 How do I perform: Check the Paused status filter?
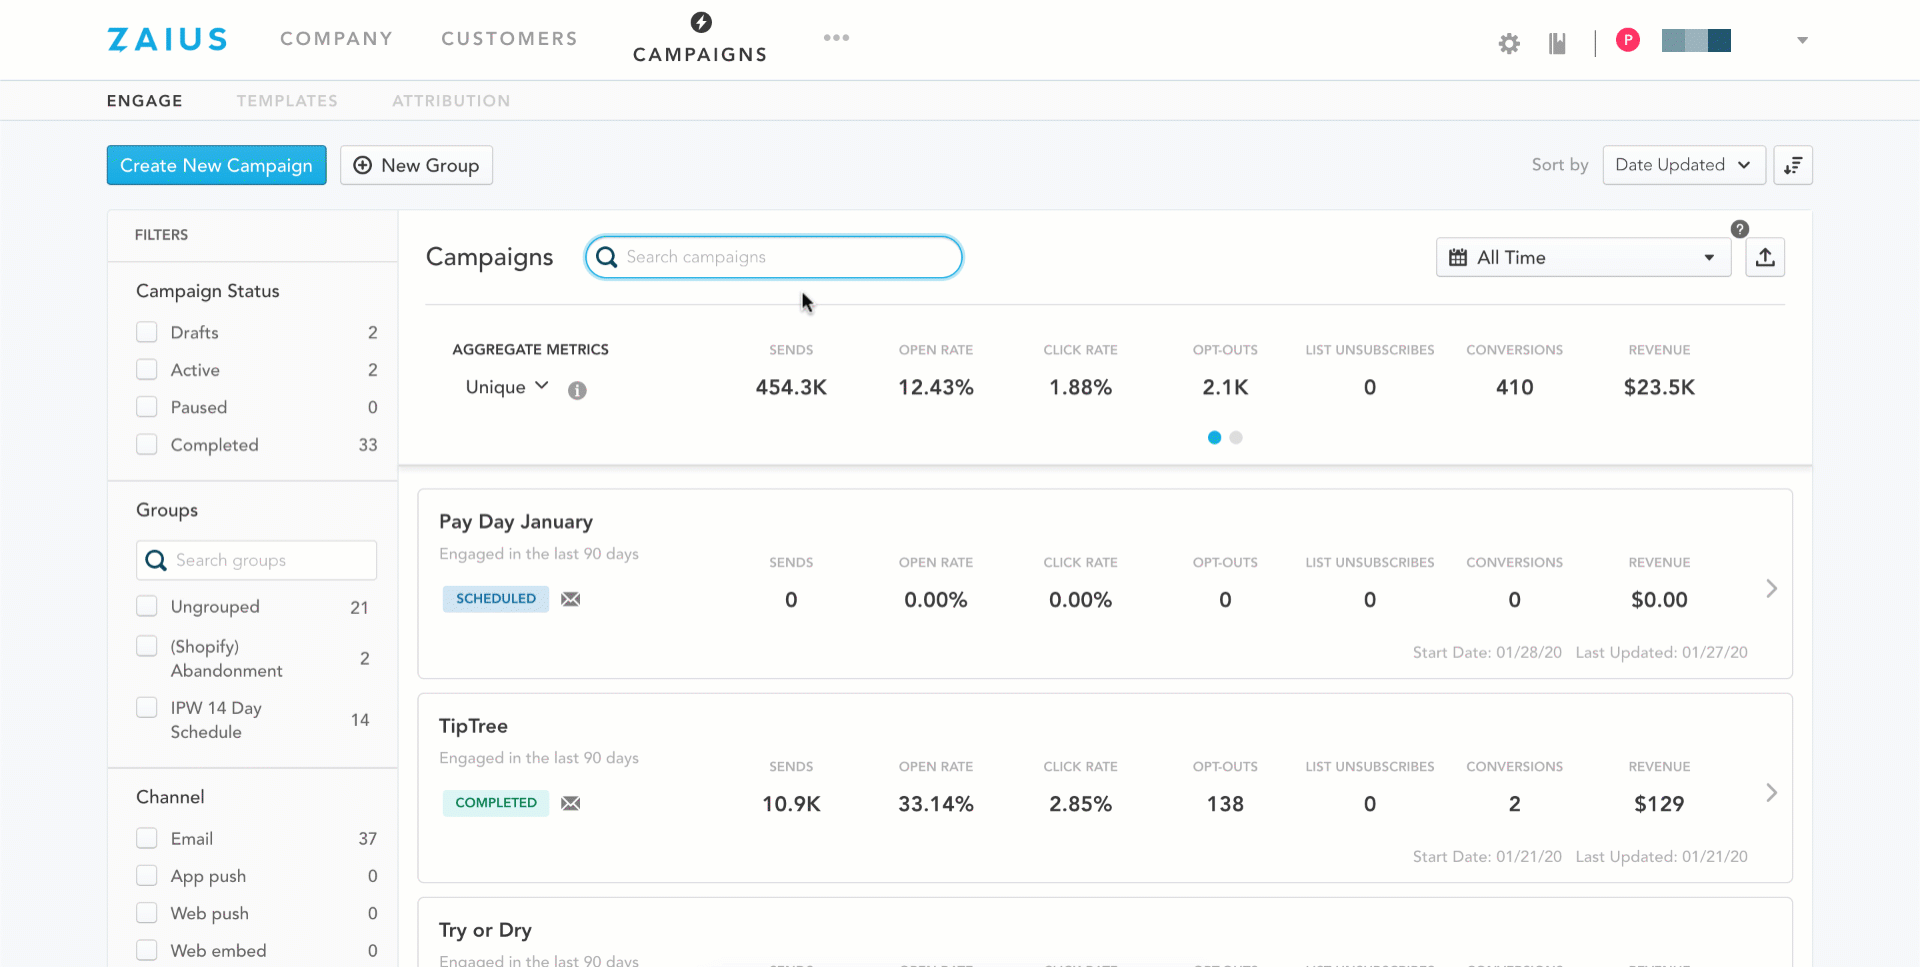click(x=147, y=407)
